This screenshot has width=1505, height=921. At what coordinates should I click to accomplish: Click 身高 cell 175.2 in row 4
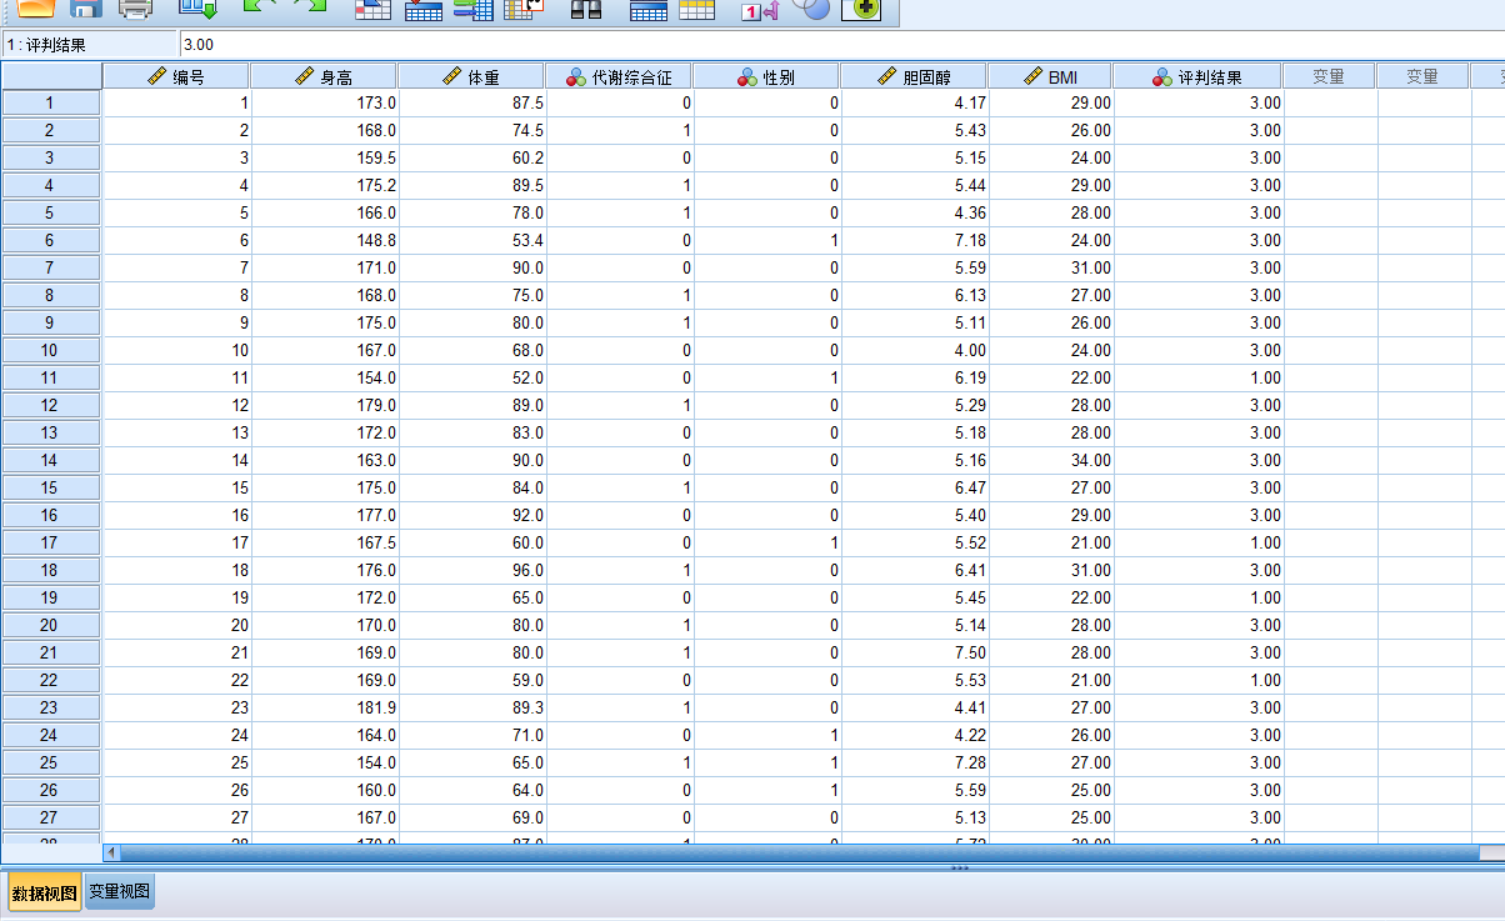tap(325, 185)
